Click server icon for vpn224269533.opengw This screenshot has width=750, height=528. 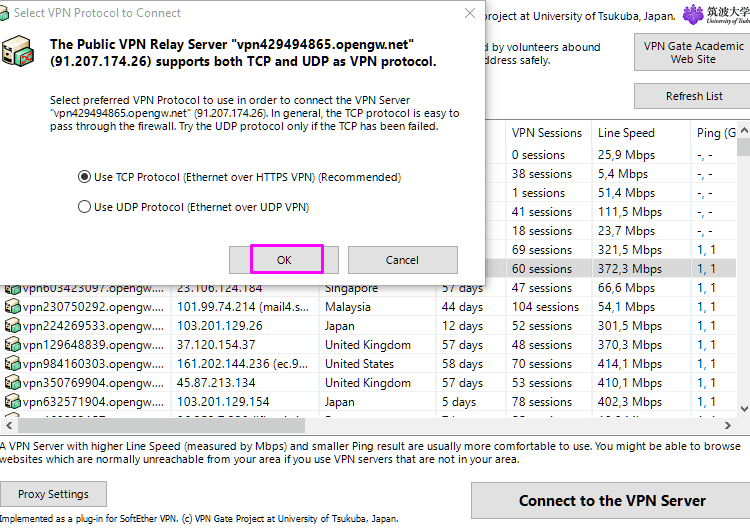pyautogui.click(x=12, y=326)
